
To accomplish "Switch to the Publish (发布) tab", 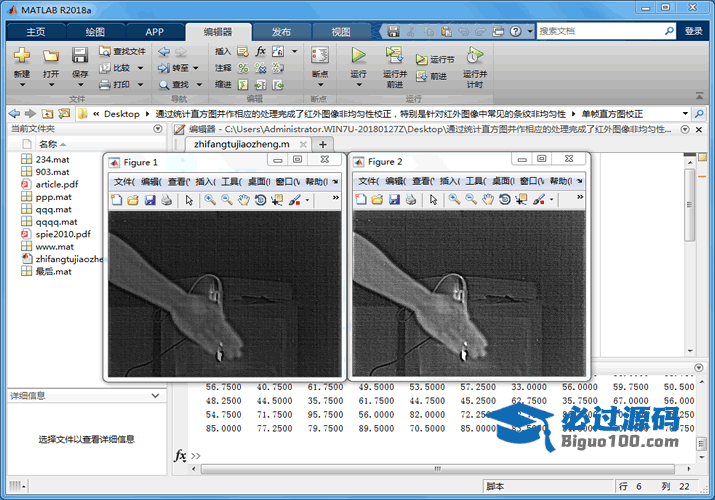I will click(281, 32).
